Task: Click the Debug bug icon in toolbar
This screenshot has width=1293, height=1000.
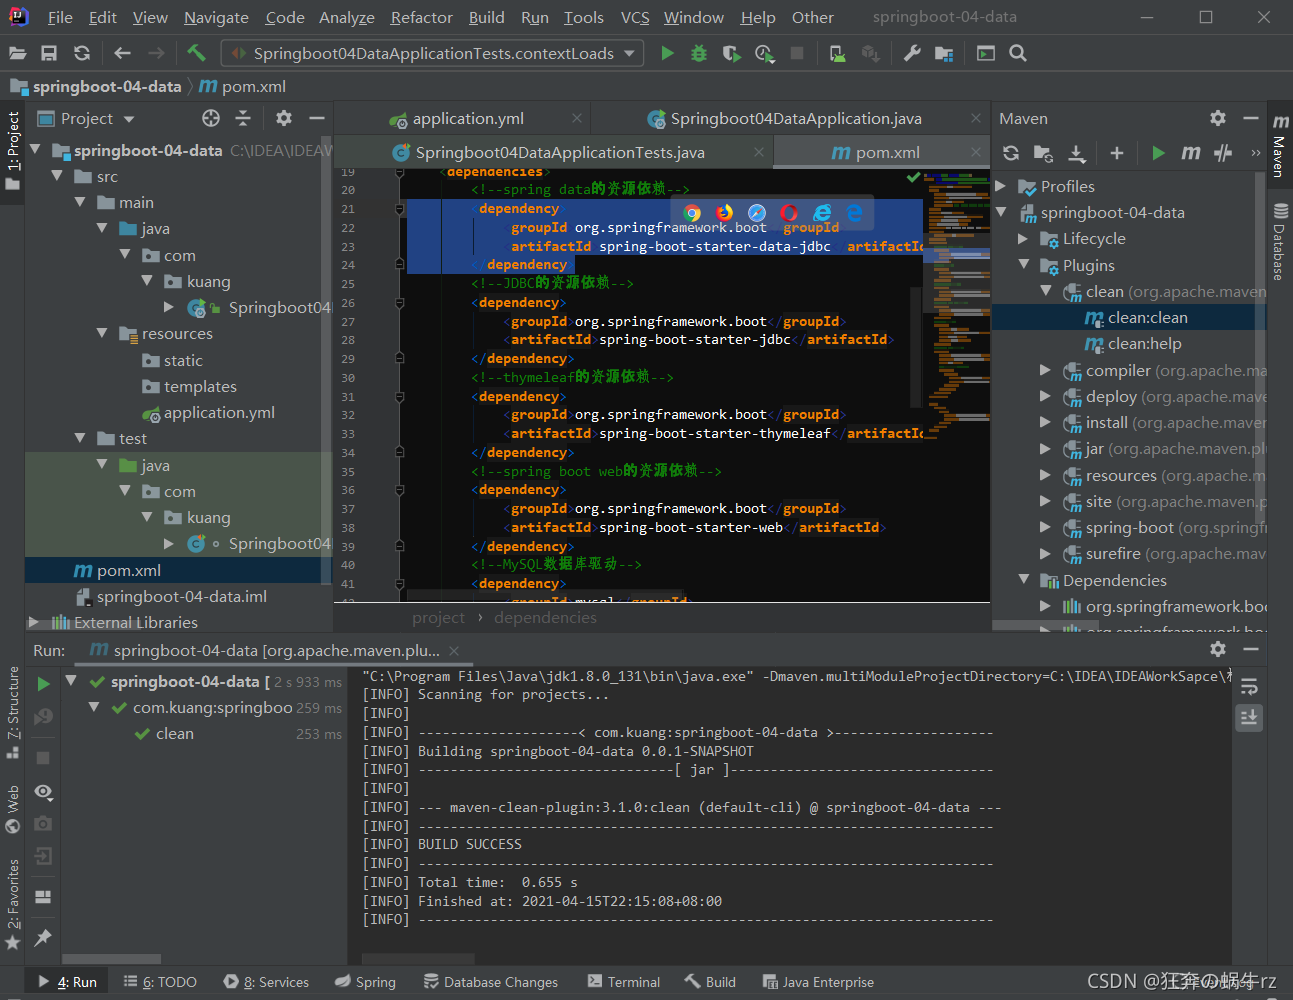Action: [x=699, y=53]
